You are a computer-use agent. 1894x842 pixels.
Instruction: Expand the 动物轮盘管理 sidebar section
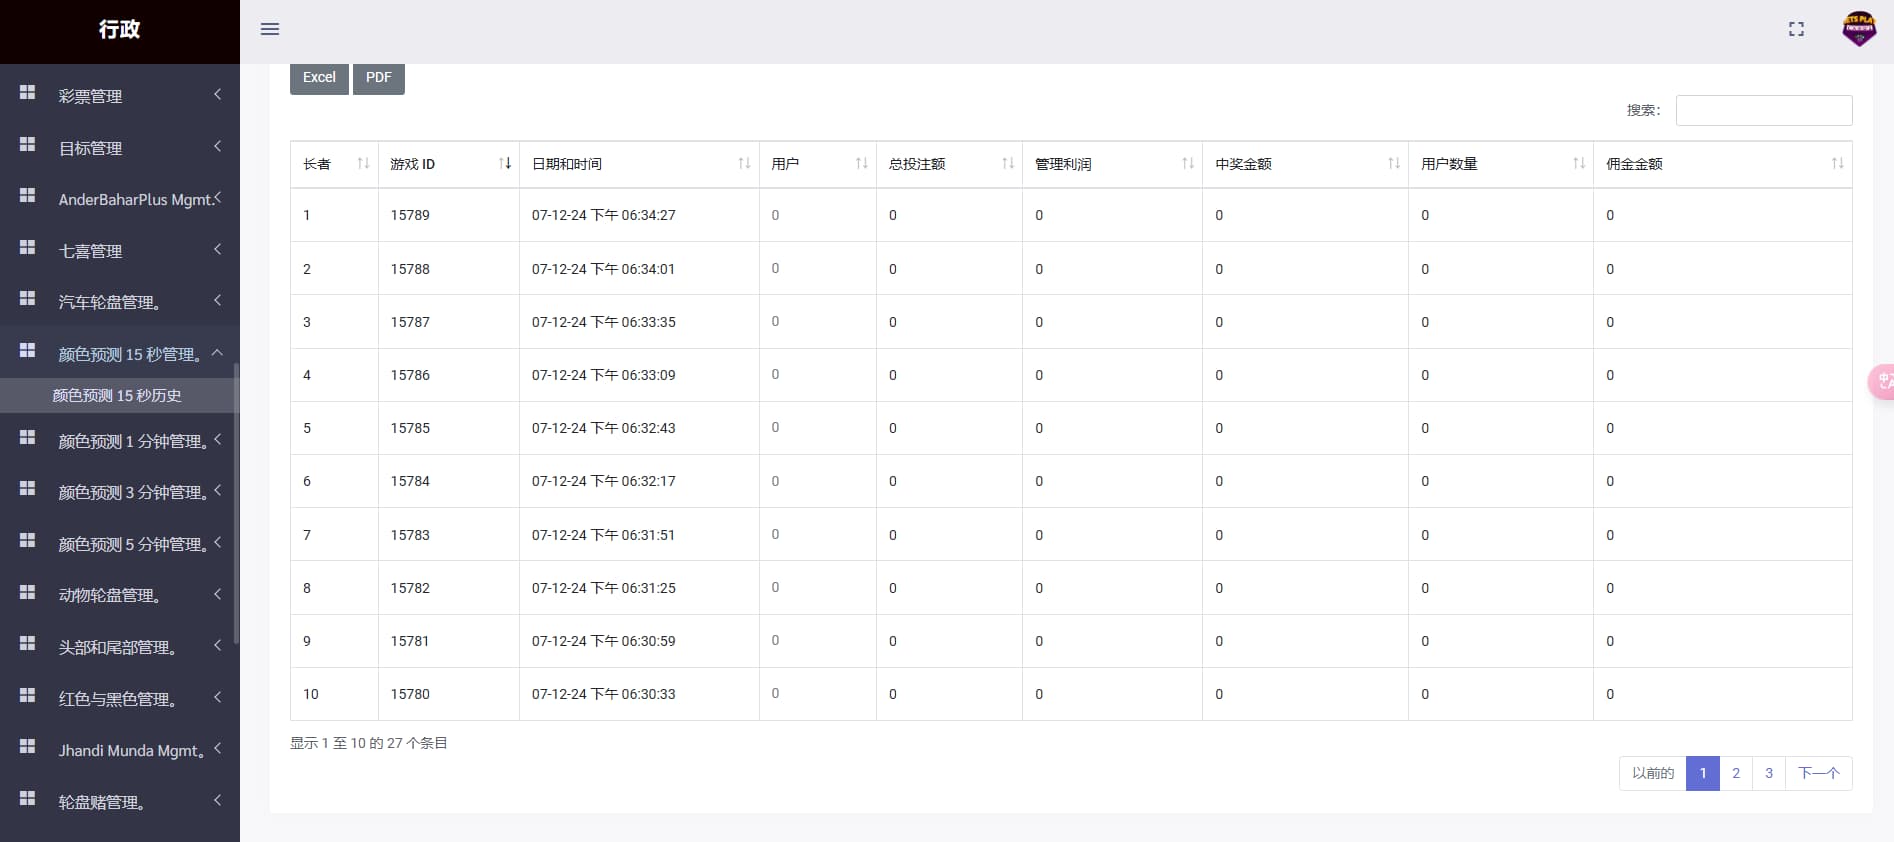(120, 595)
